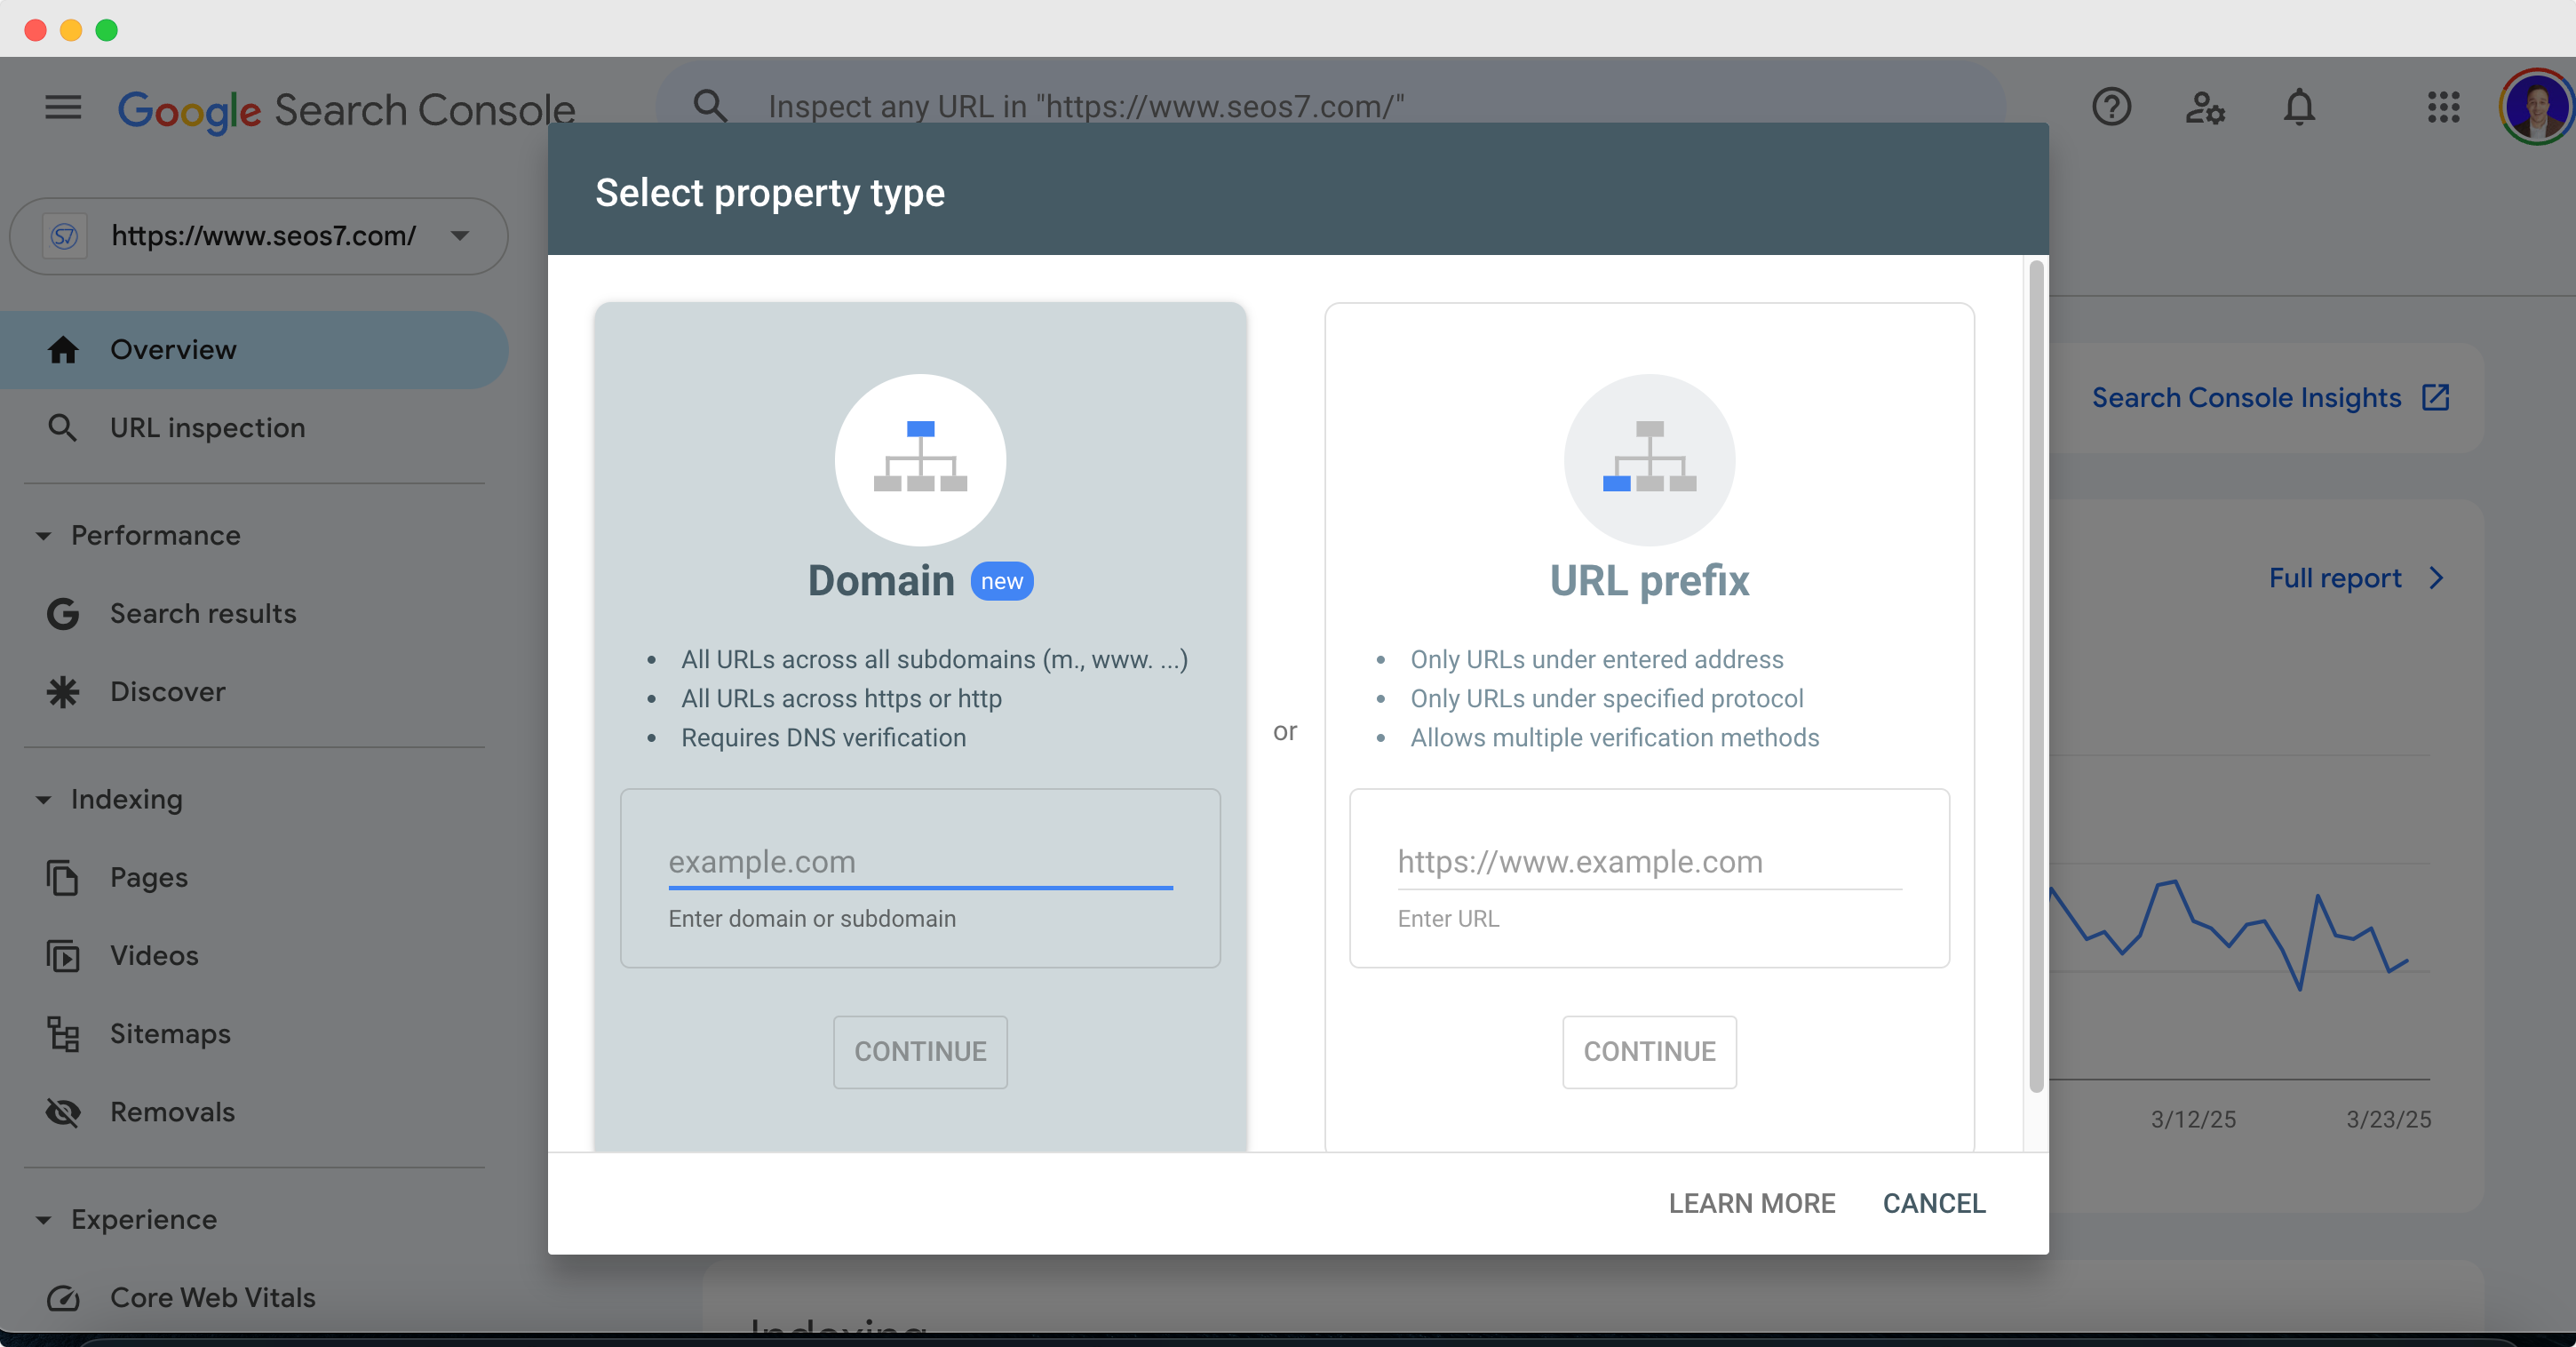Open the Sitemaps page

coord(254,1034)
